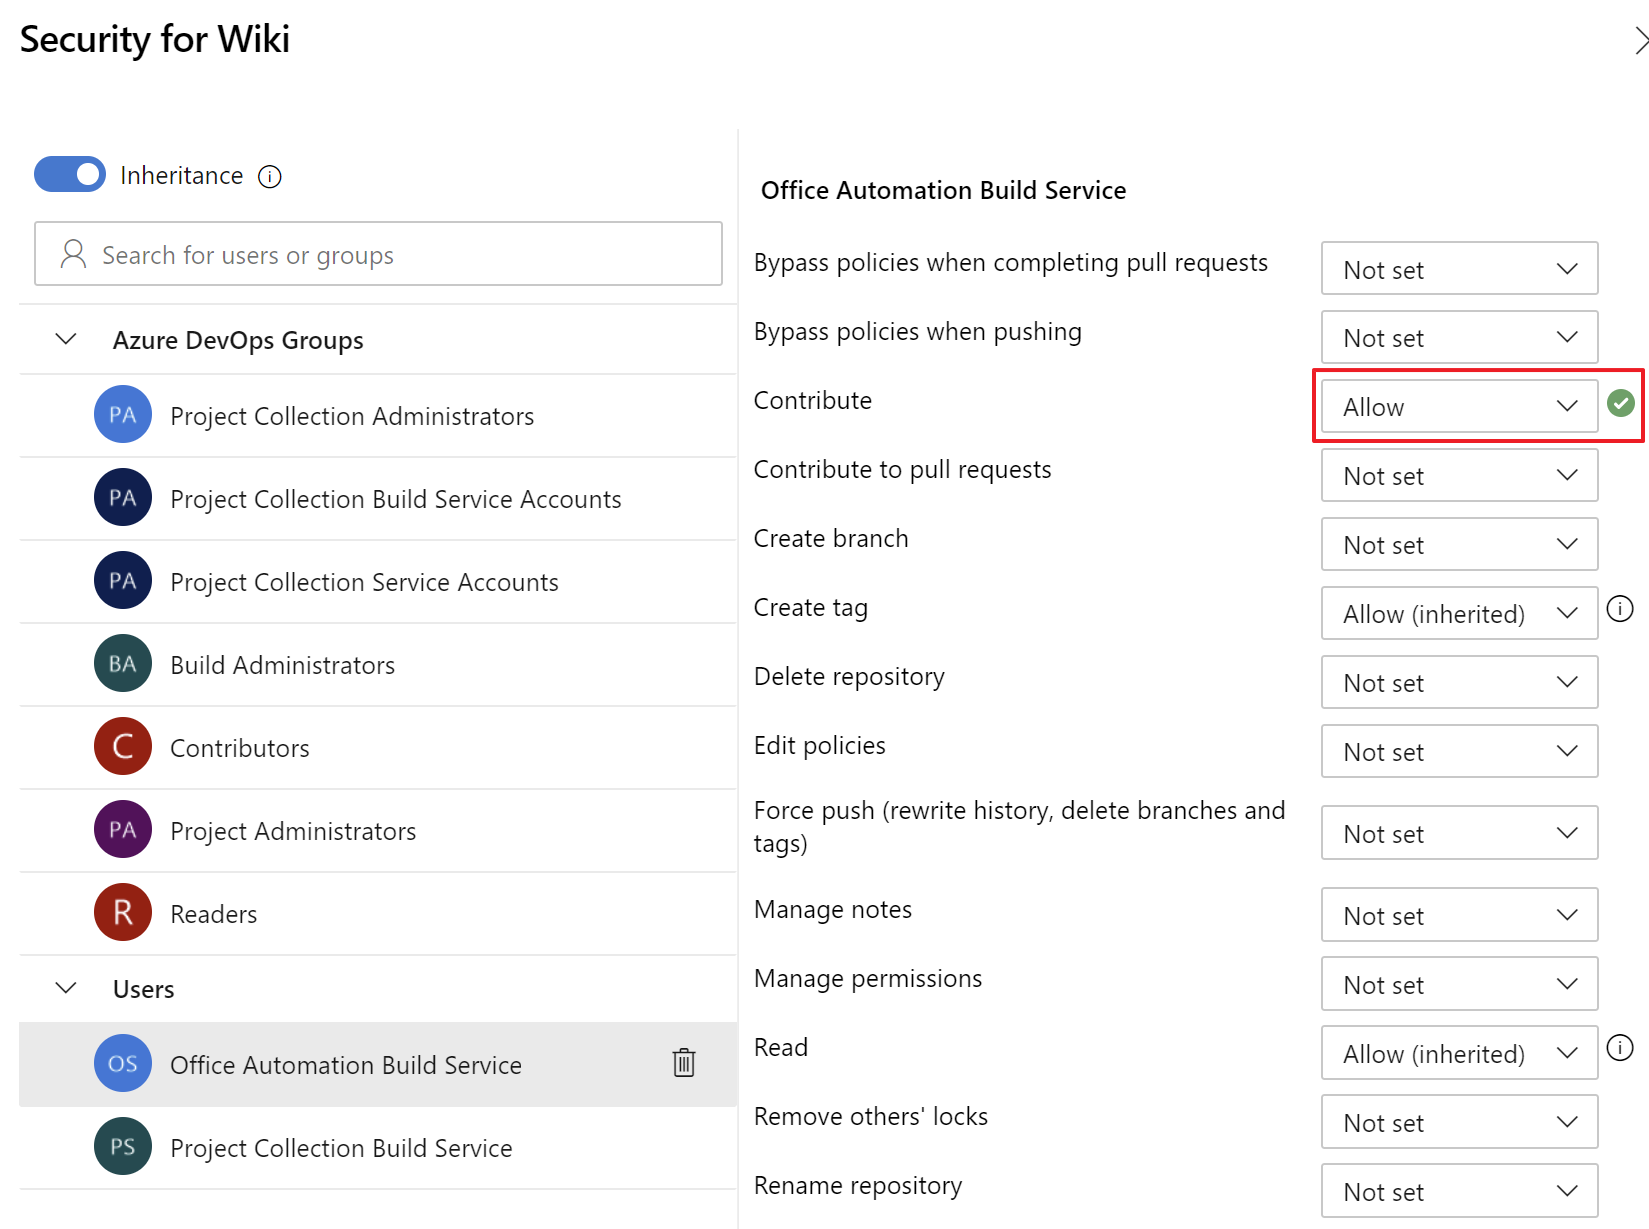Open Contribute to pull requests dropdown

click(1459, 475)
